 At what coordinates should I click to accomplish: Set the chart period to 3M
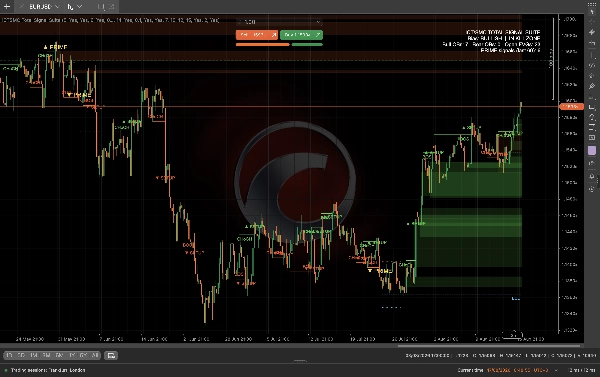point(46,356)
